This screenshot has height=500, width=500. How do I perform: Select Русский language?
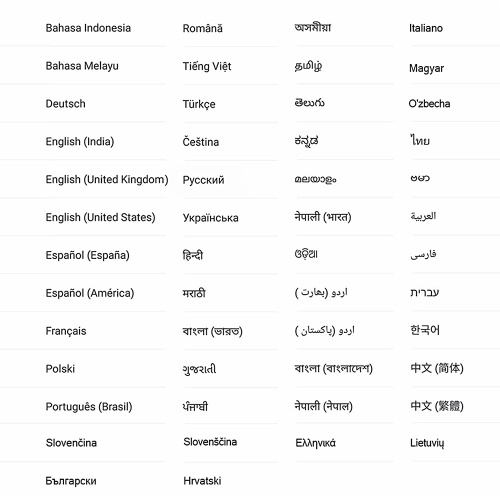pyautogui.click(x=203, y=180)
